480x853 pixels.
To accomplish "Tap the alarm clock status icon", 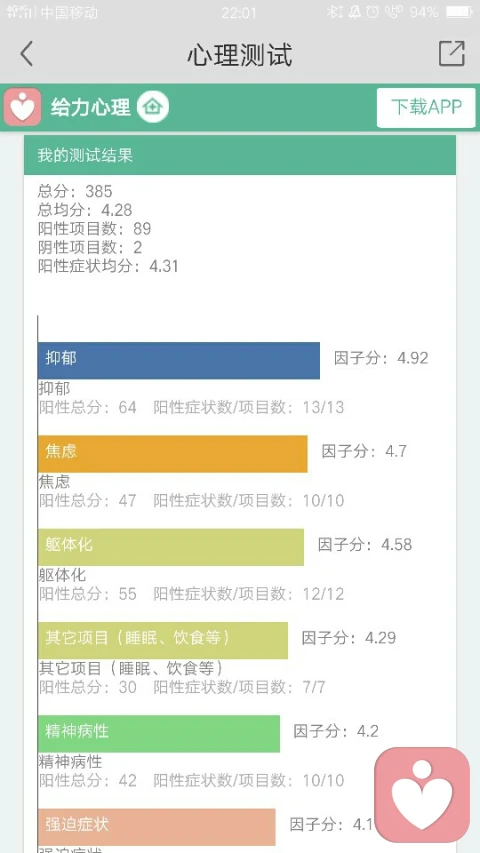I will pyautogui.click(x=372, y=12).
